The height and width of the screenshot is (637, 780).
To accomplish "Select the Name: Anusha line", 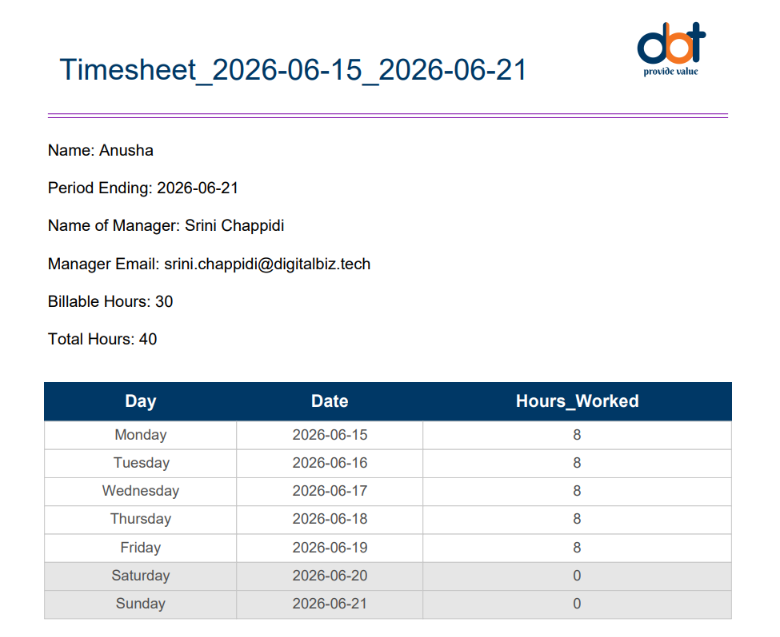I will [100, 150].
